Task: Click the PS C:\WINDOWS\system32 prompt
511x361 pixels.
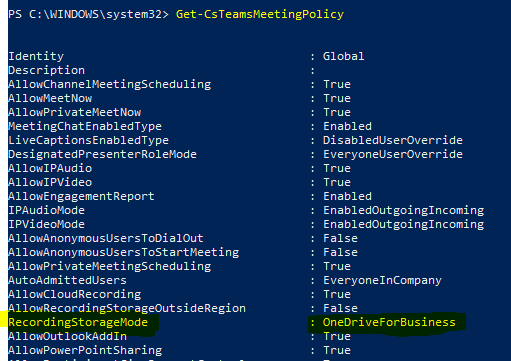Action: pyautogui.click(x=88, y=14)
